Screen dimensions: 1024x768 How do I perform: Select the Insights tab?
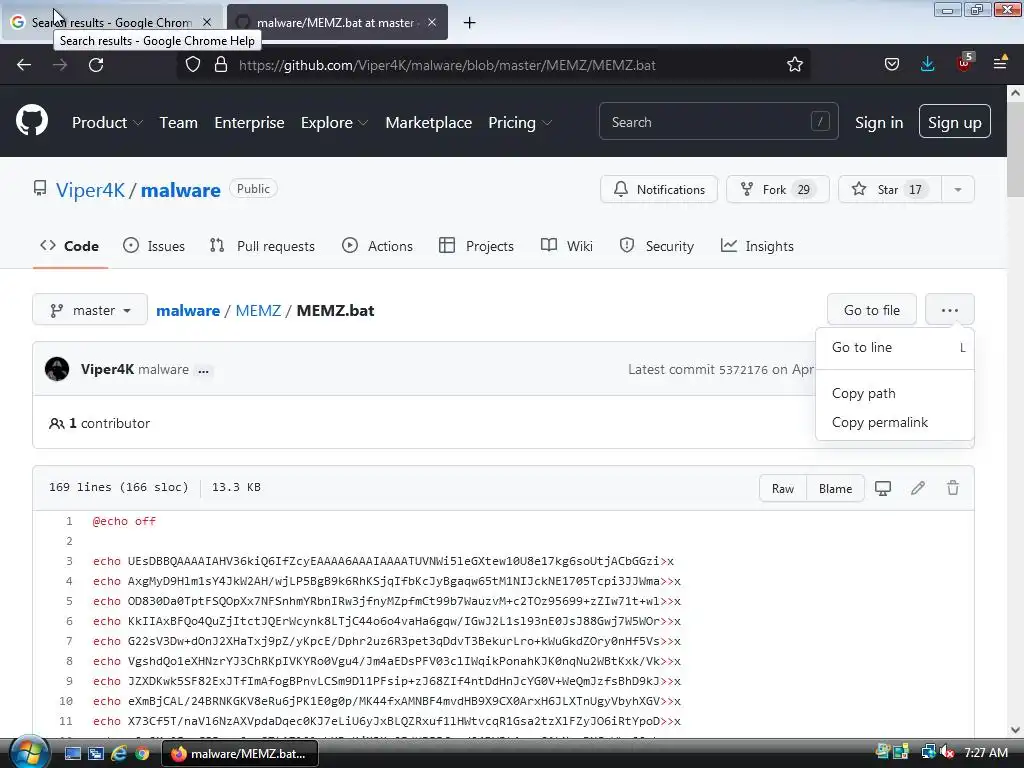pyautogui.click(x=757, y=246)
